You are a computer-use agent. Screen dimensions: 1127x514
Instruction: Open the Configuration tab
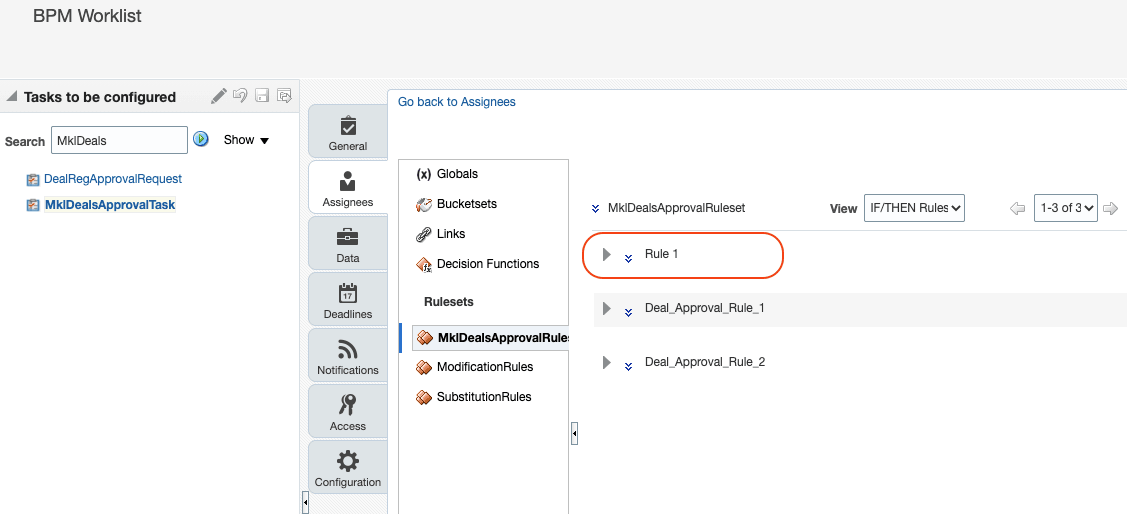pyautogui.click(x=348, y=468)
